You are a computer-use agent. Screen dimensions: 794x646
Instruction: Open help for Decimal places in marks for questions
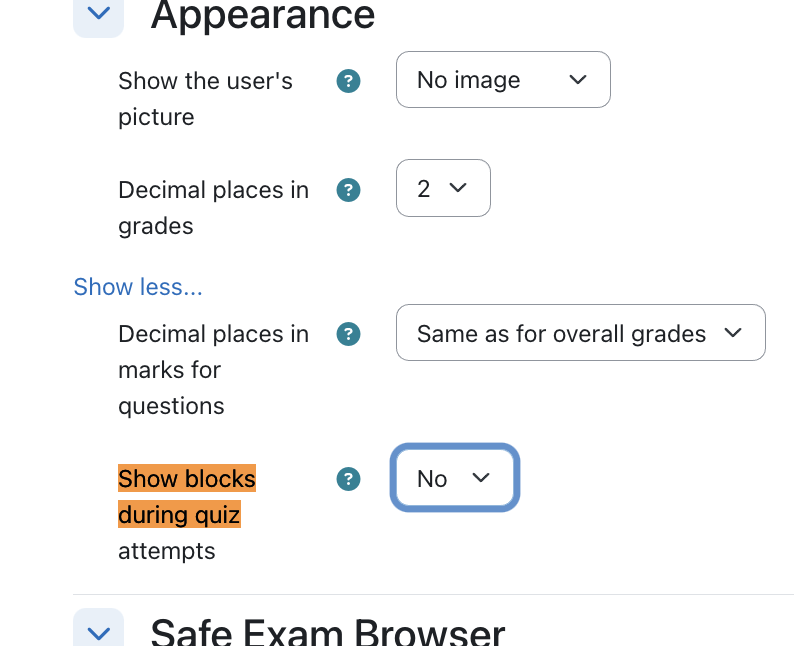coord(348,334)
